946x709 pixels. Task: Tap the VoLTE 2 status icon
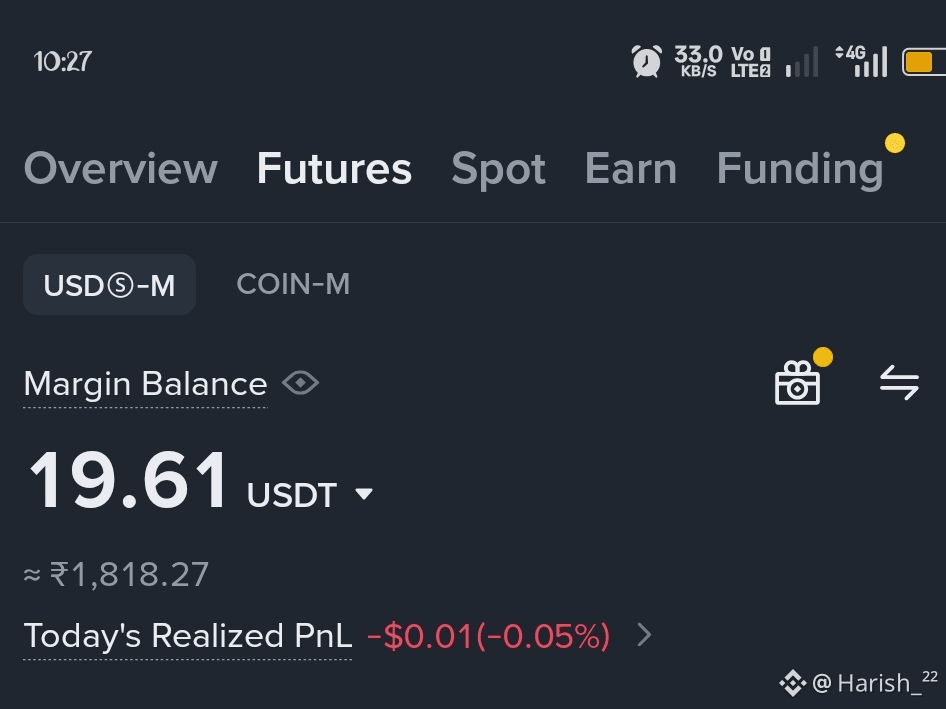[x=751, y=62]
